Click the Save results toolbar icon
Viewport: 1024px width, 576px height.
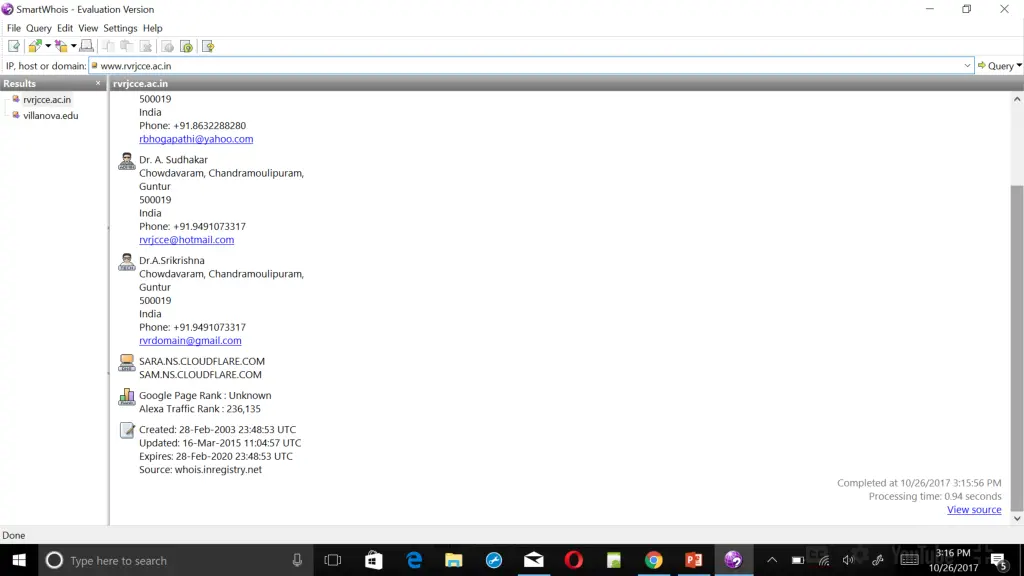61,46
